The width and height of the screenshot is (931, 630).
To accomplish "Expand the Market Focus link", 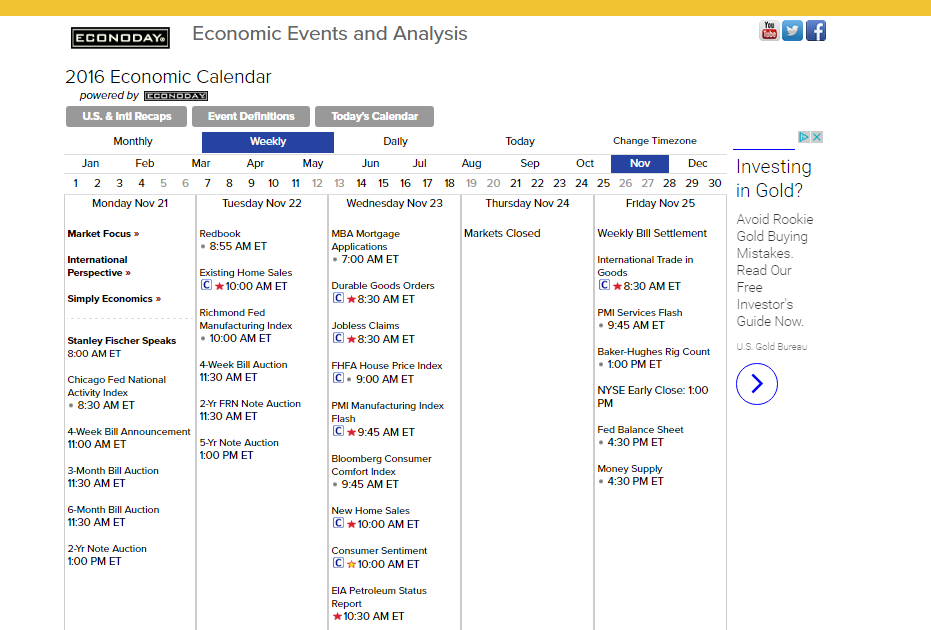I will pyautogui.click(x=103, y=234).
